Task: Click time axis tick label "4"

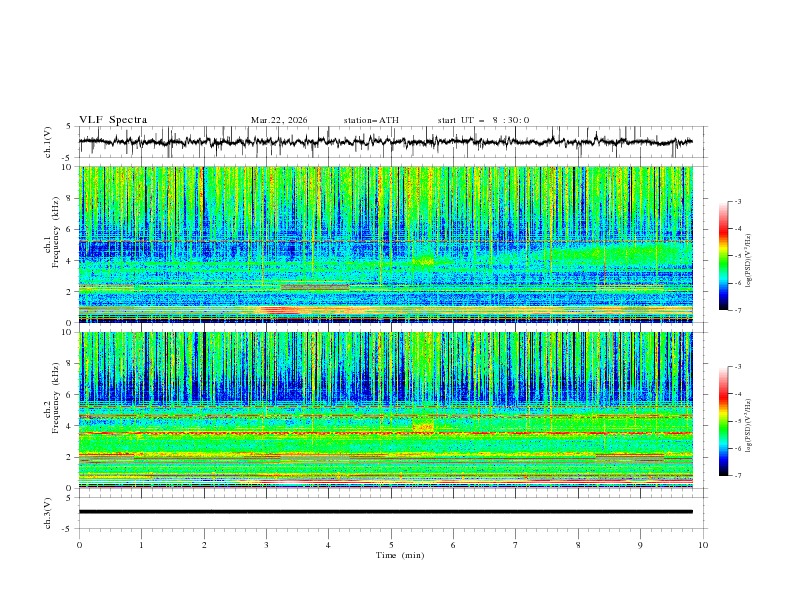Action: [x=328, y=545]
